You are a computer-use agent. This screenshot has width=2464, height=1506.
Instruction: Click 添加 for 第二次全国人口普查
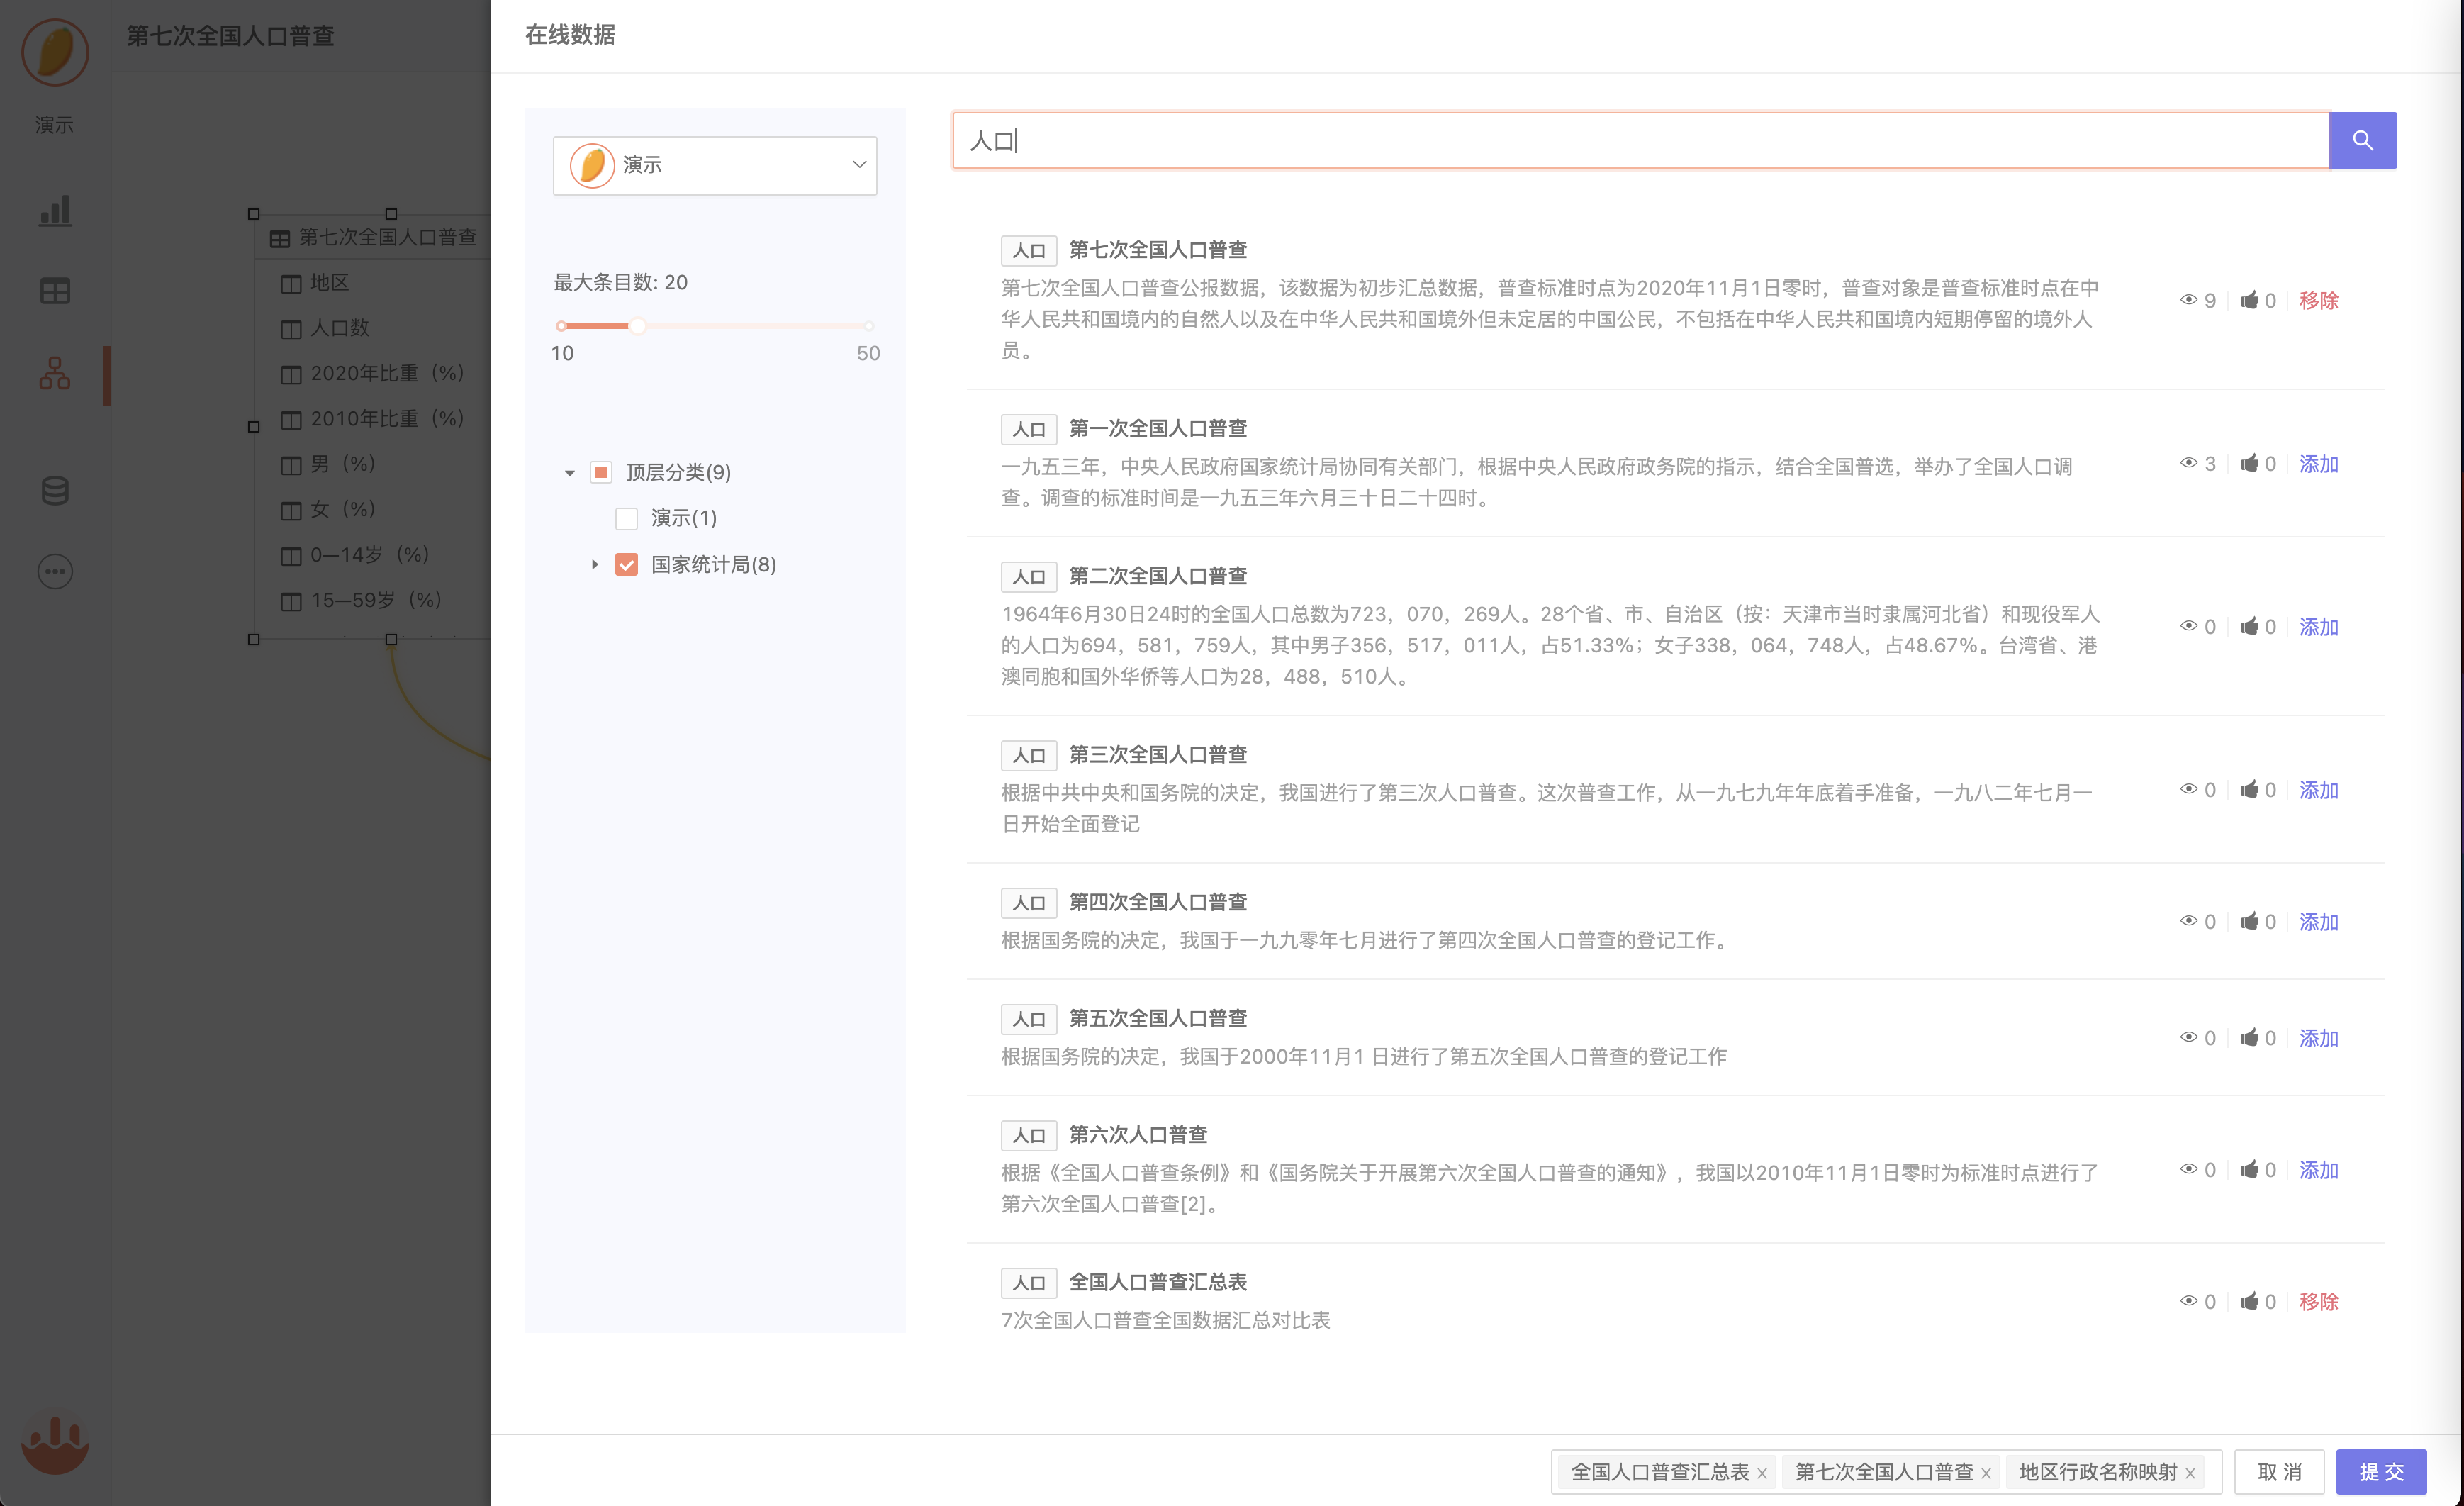[2318, 626]
